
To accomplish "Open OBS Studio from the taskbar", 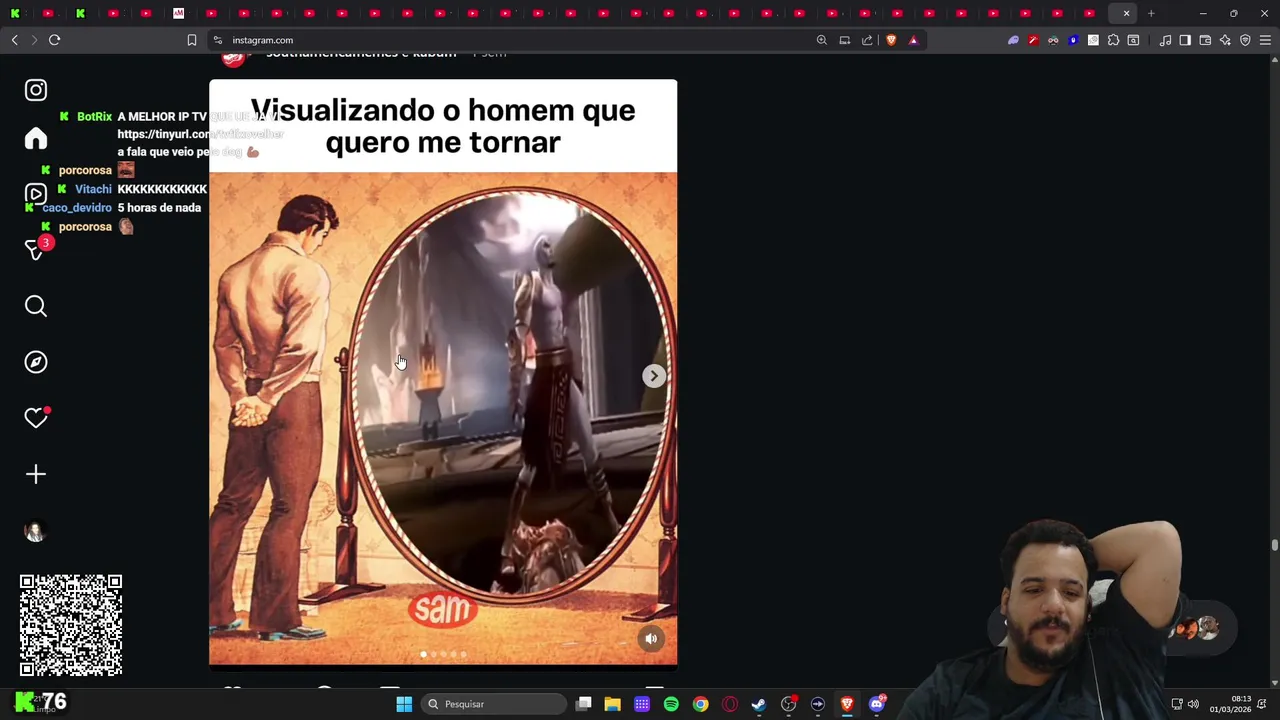I will coord(789,704).
